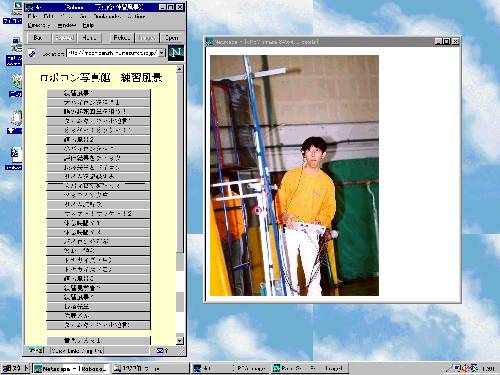Click the Home toolbar button
500x375 pixels.
tap(89, 38)
